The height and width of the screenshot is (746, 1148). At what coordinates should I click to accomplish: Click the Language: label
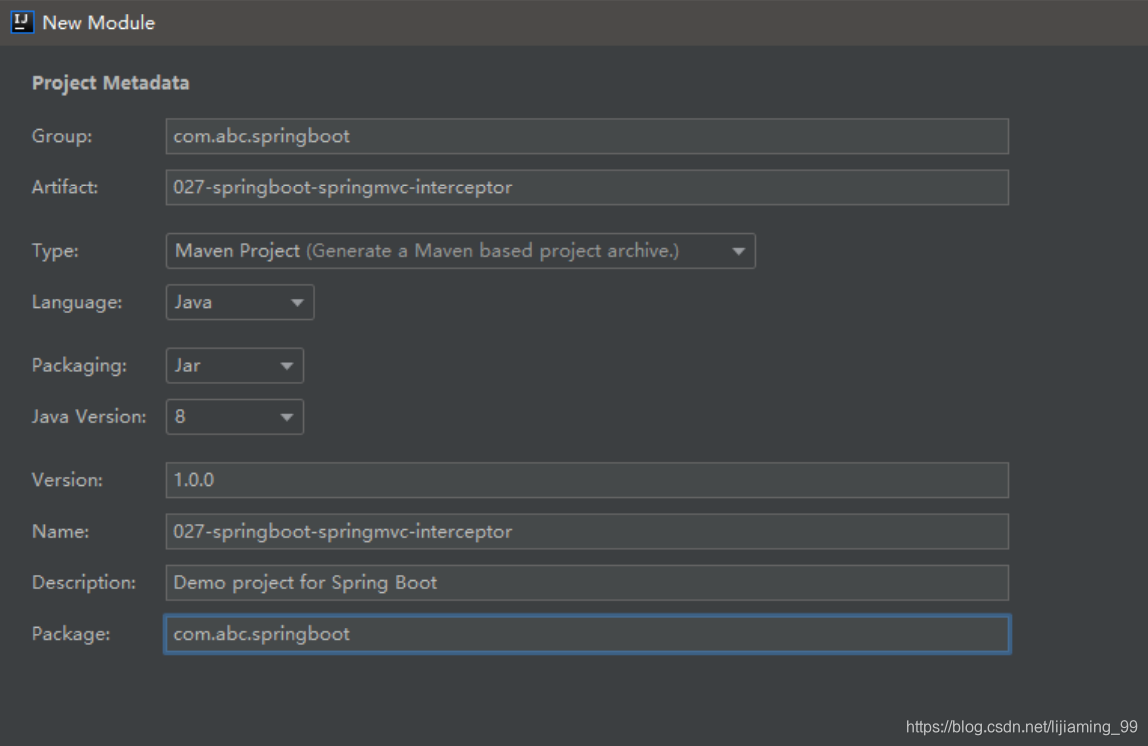point(77,302)
